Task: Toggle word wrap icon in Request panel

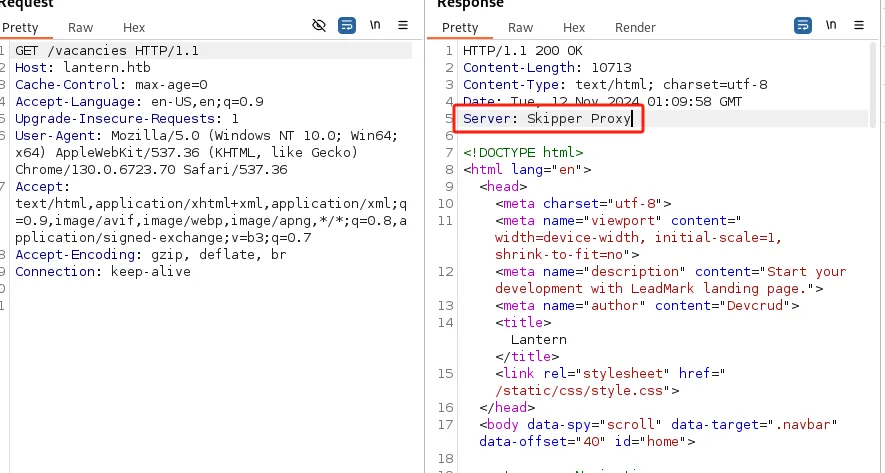Action: pyautogui.click(x=347, y=25)
